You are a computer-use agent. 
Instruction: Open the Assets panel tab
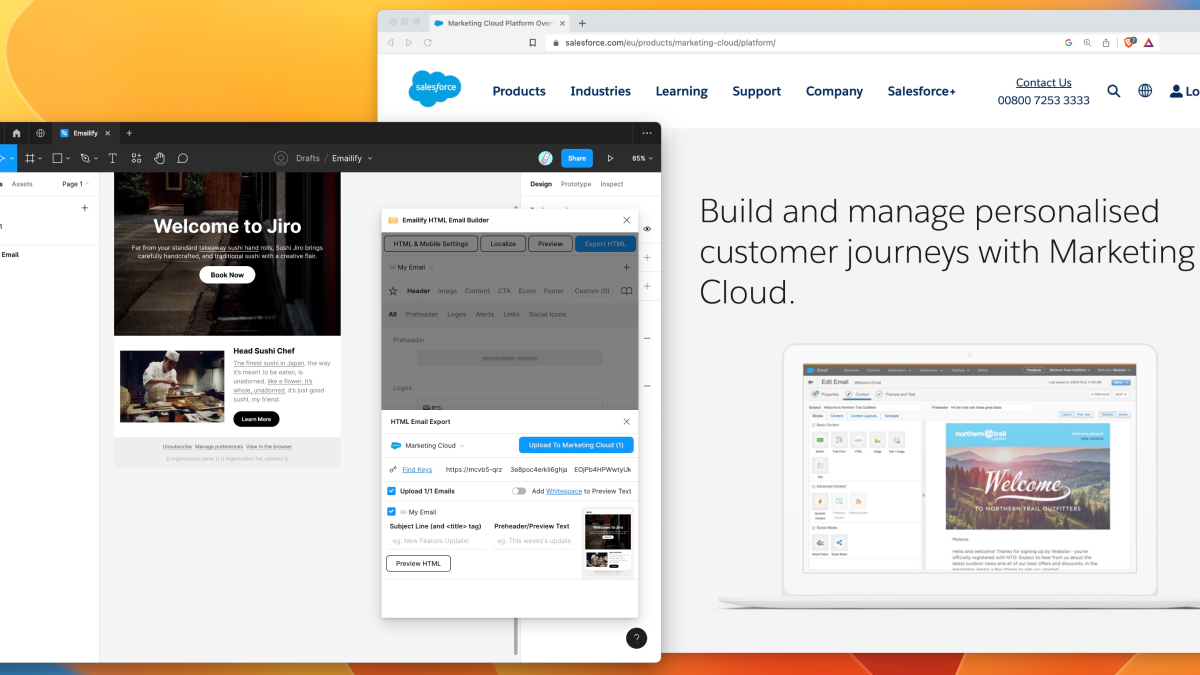(x=22, y=184)
